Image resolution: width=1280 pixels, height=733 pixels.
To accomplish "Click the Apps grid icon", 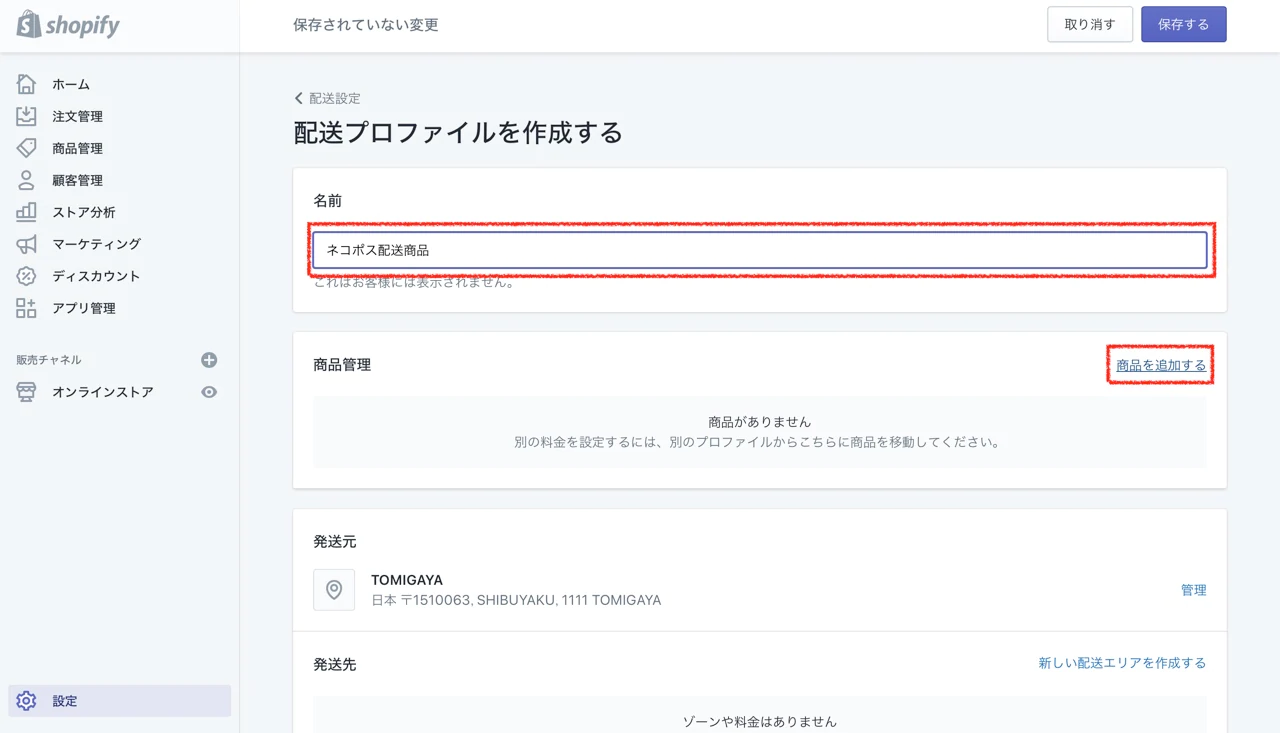I will point(26,308).
